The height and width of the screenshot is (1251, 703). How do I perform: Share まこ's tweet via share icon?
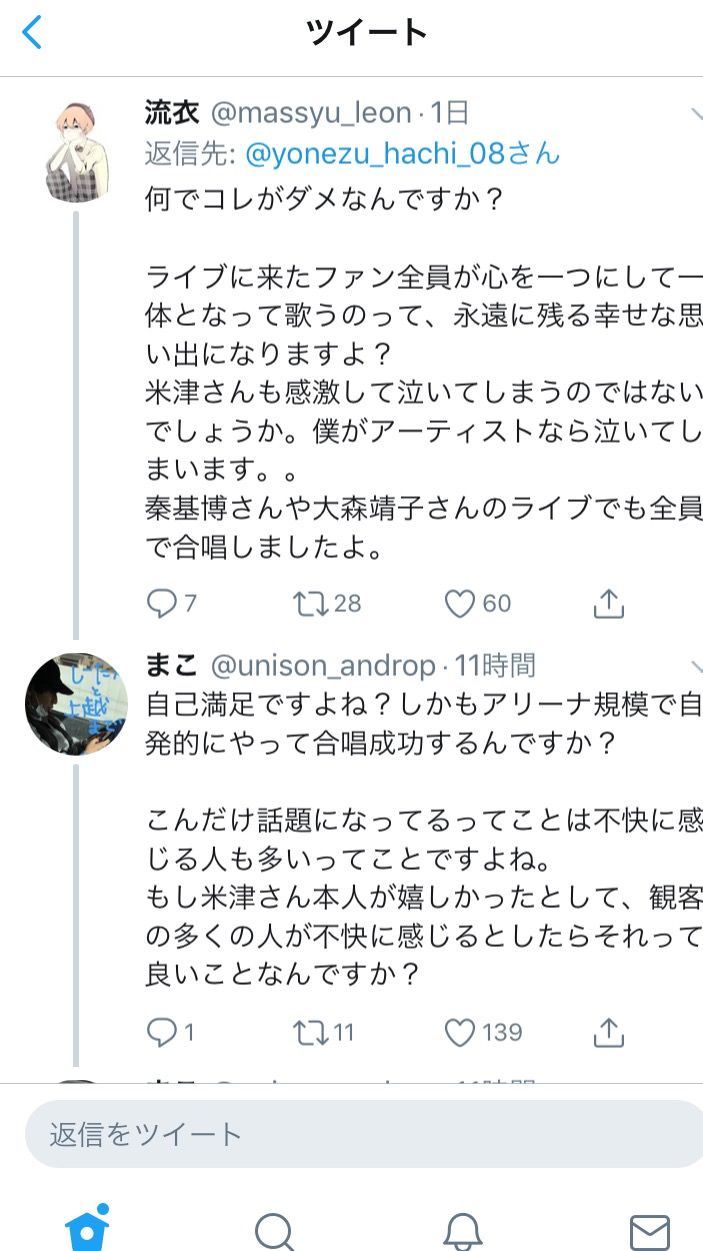tap(609, 1031)
